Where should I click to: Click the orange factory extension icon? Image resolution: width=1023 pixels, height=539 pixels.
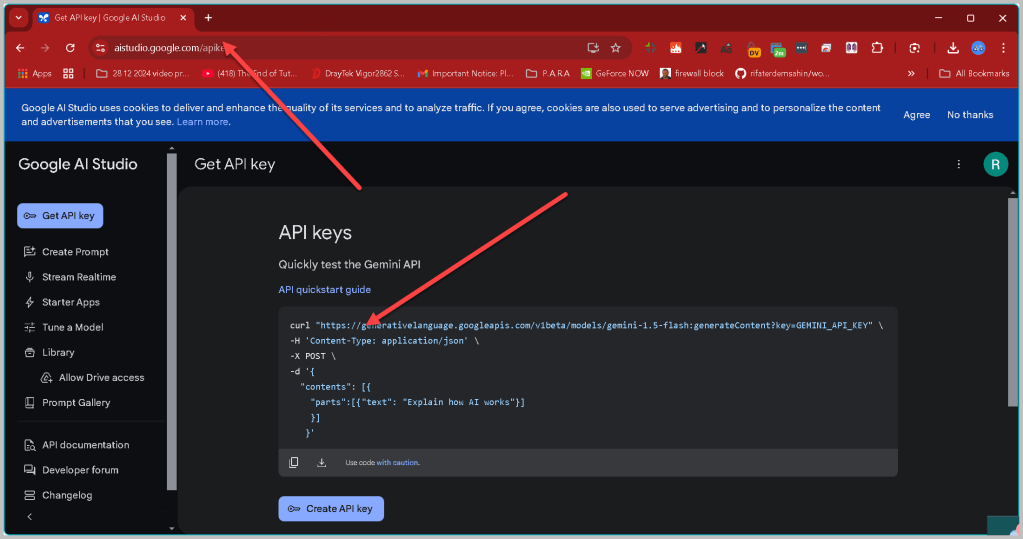coord(676,48)
